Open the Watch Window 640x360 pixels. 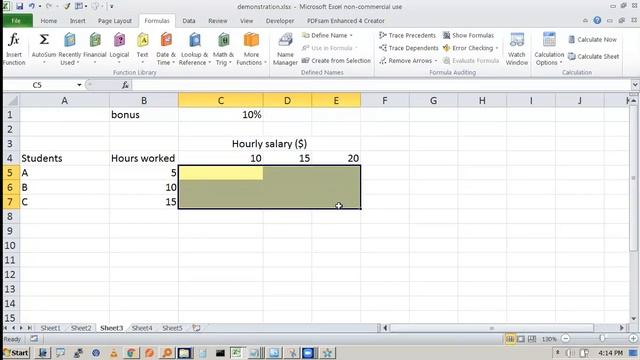tap(517, 49)
